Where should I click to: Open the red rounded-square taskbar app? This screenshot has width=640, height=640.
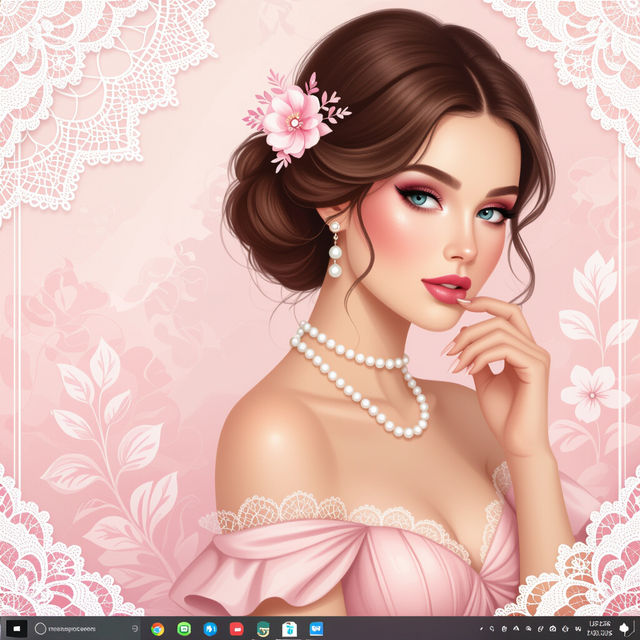[237, 629]
